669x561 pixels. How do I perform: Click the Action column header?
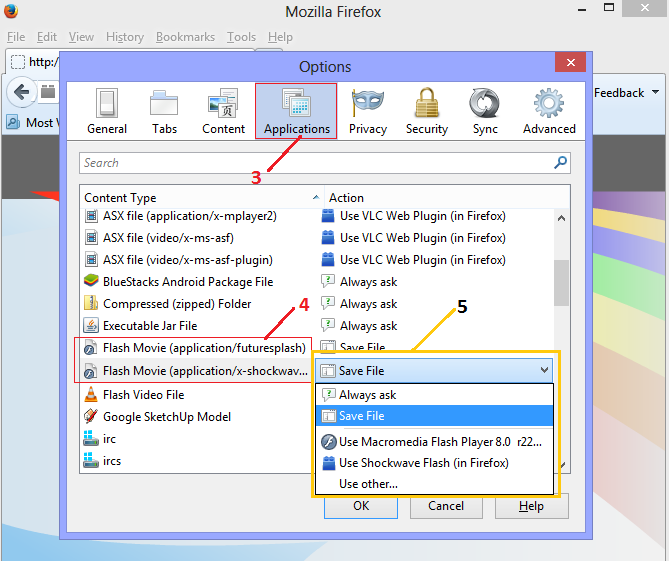[447, 198]
